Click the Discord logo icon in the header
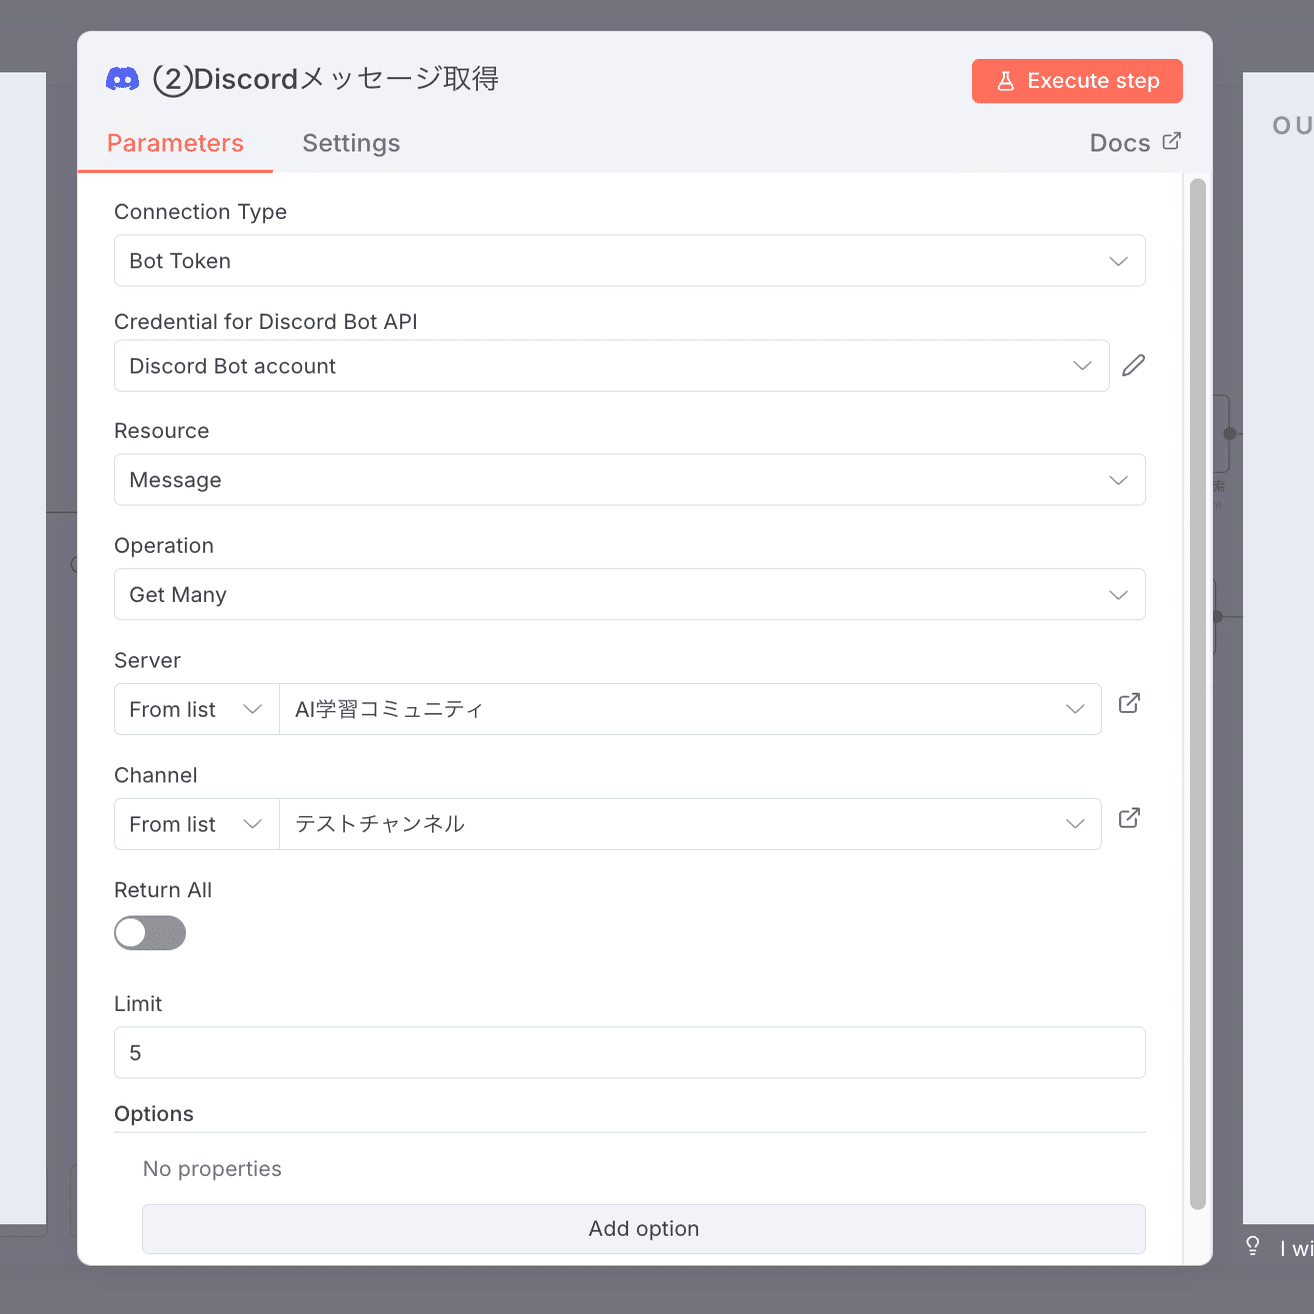Image resolution: width=1314 pixels, height=1314 pixels. pos(122,79)
